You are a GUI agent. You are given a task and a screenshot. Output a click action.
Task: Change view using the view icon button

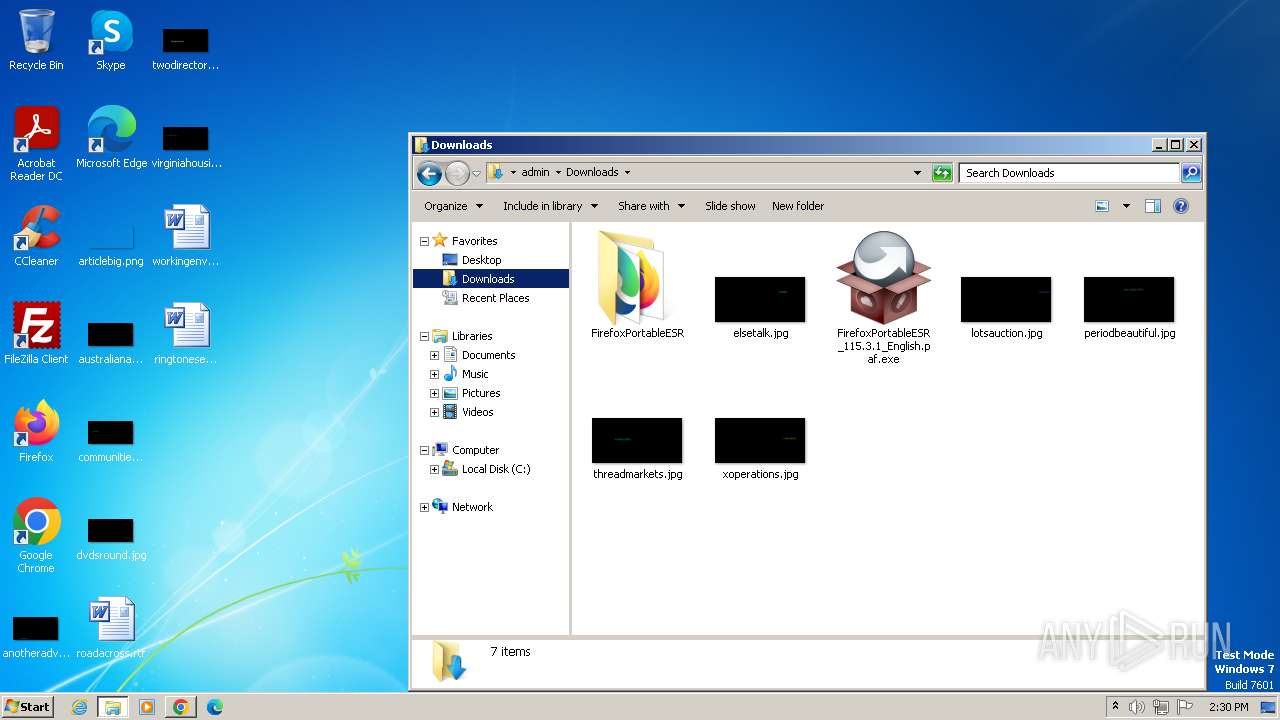tap(1102, 206)
